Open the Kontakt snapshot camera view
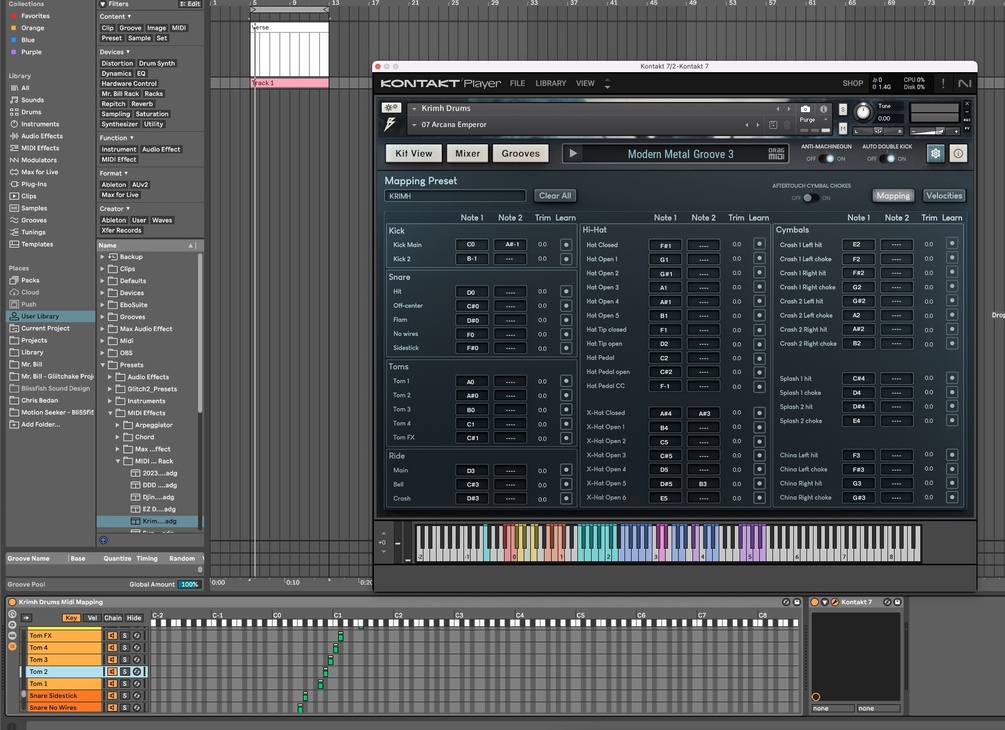Viewport: 1005px width, 730px height. [806, 109]
